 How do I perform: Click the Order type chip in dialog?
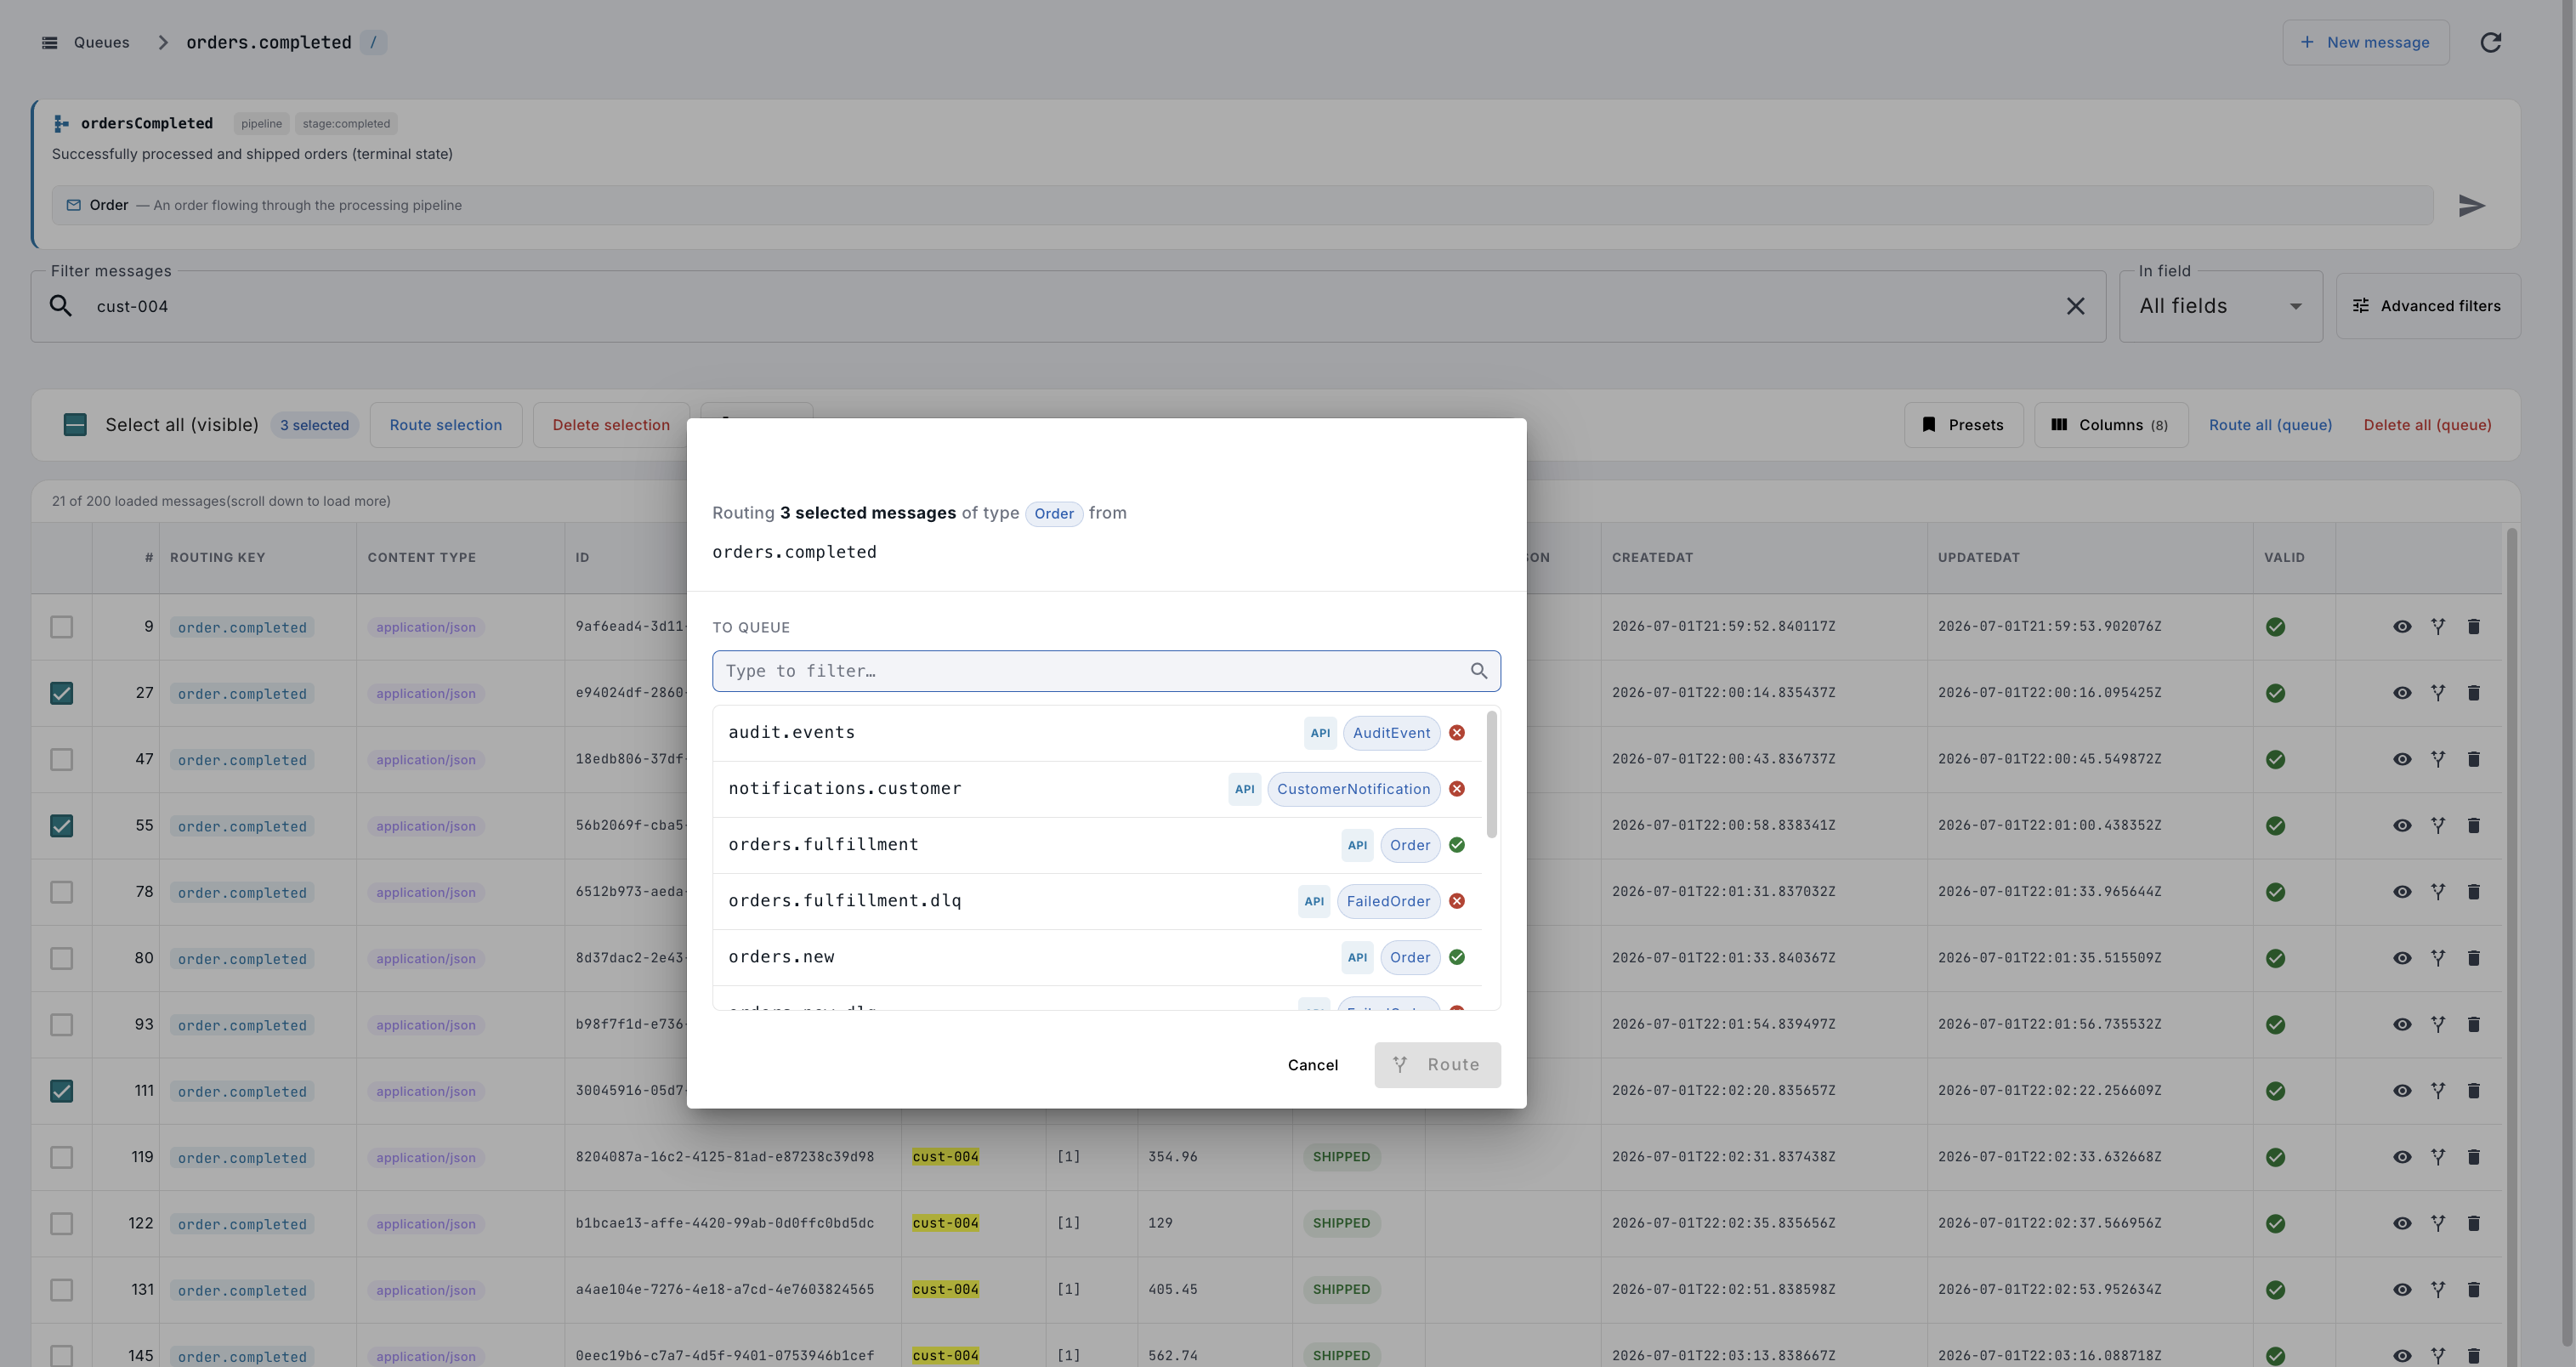pos(1054,514)
